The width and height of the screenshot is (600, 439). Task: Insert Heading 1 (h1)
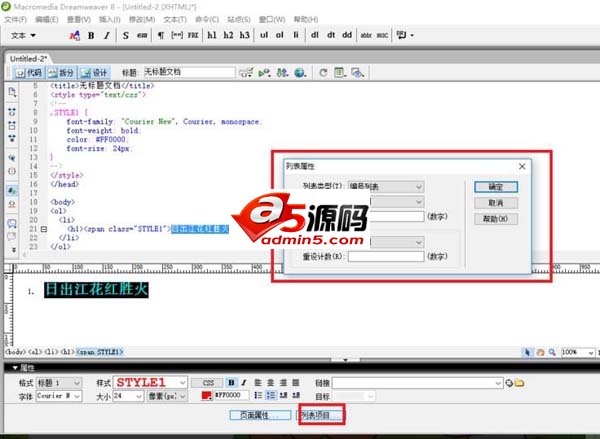coord(212,35)
